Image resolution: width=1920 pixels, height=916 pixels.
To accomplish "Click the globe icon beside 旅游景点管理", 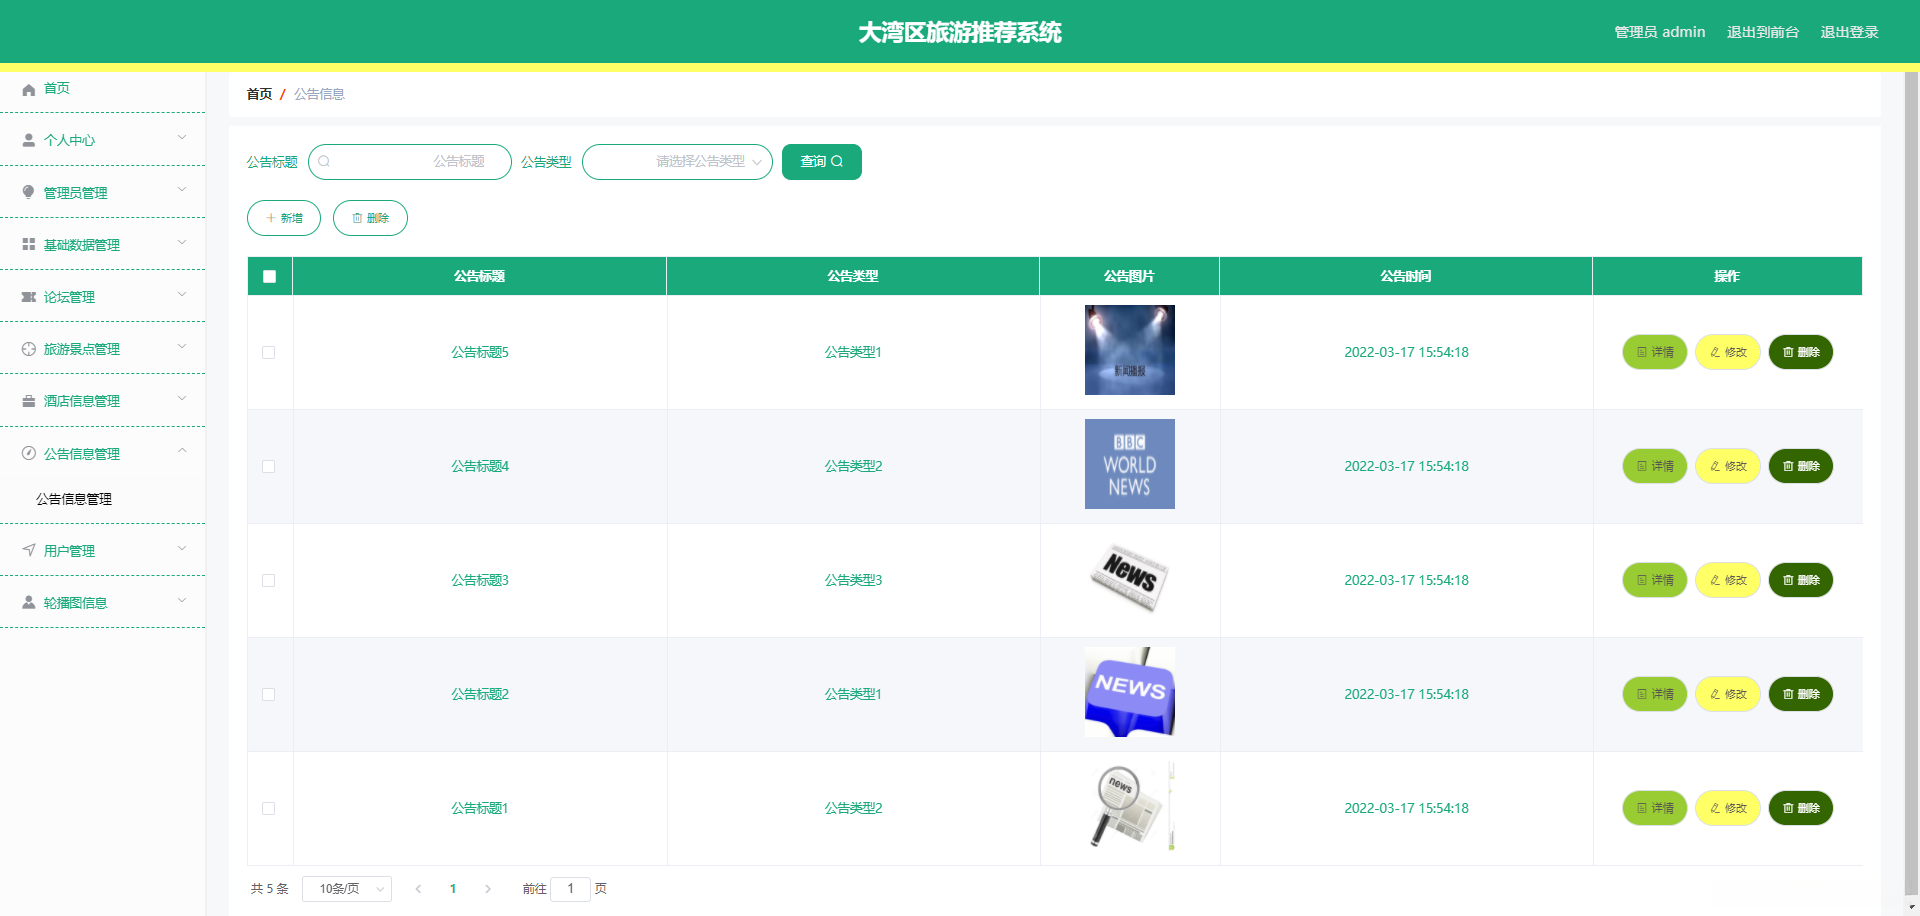I will click(29, 349).
